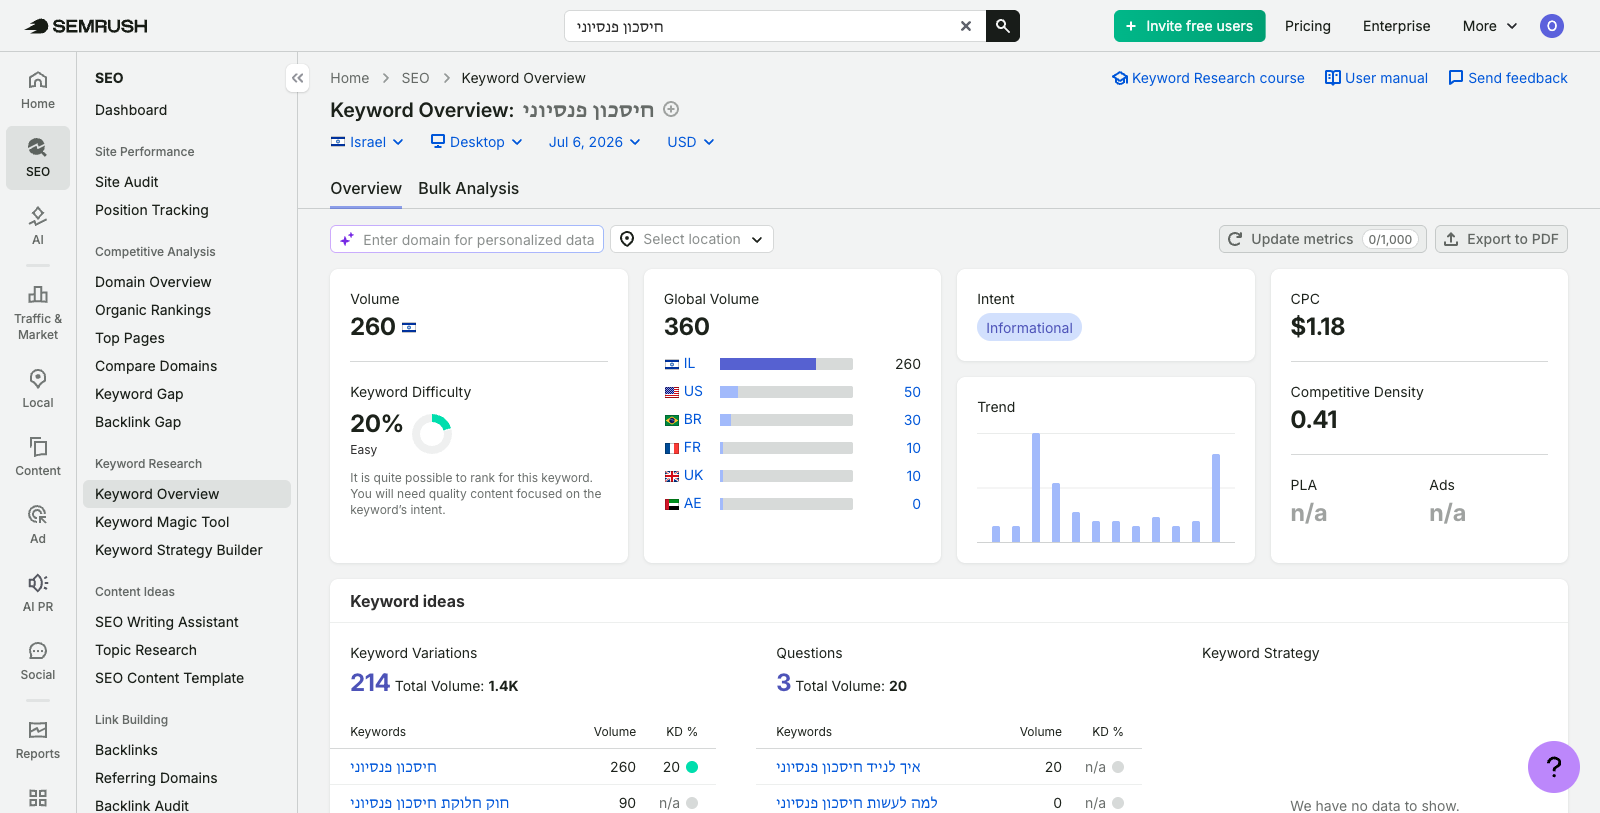This screenshot has height=813, width=1600.
Task: Click the Keyword Difficulty donut chart
Action: [x=432, y=434]
